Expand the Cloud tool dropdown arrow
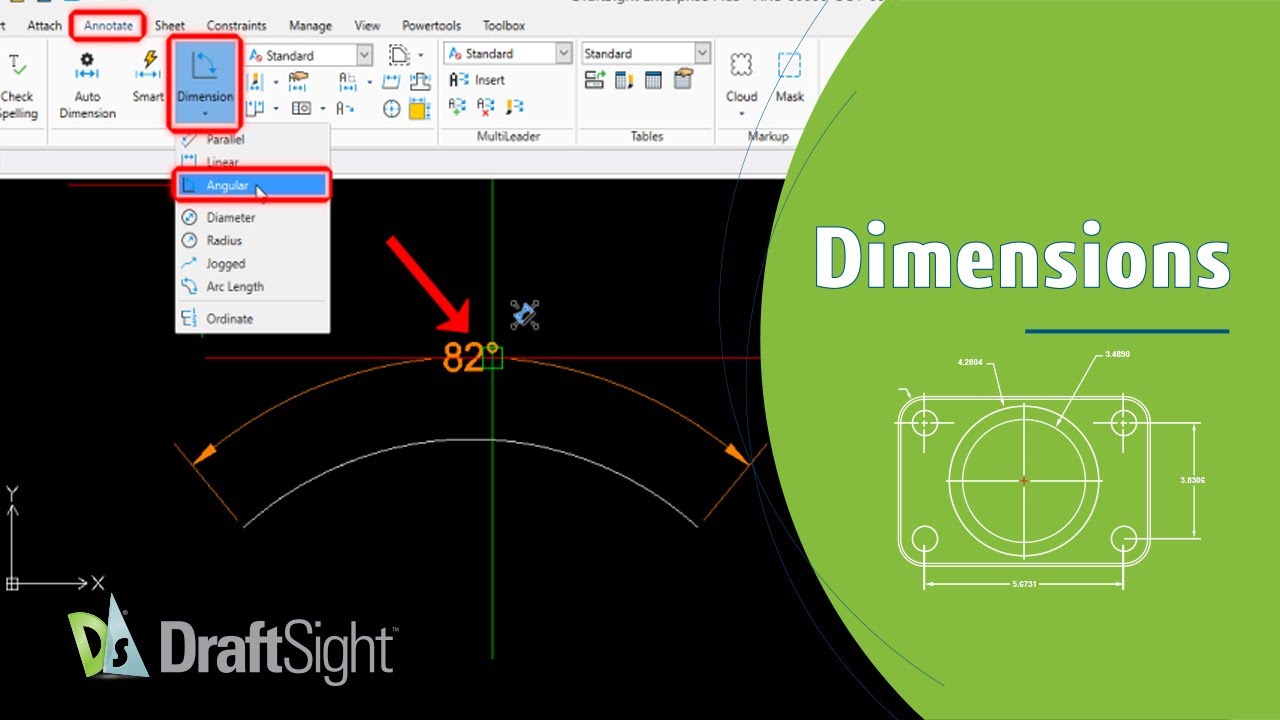This screenshot has height=720, width=1280. [x=741, y=113]
